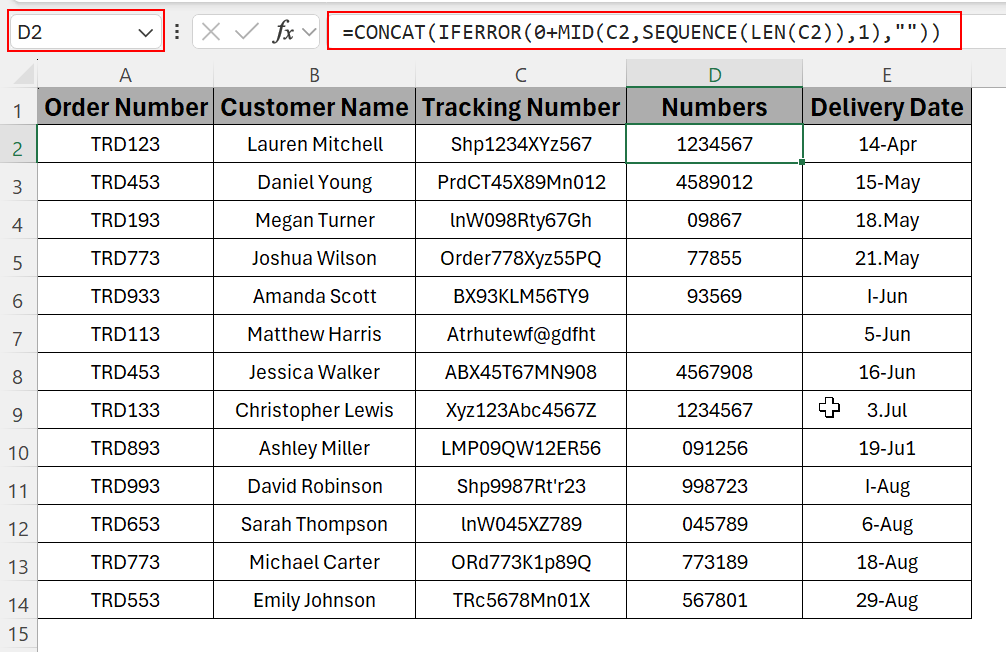Click order number cell TRD933

point(125,297)
